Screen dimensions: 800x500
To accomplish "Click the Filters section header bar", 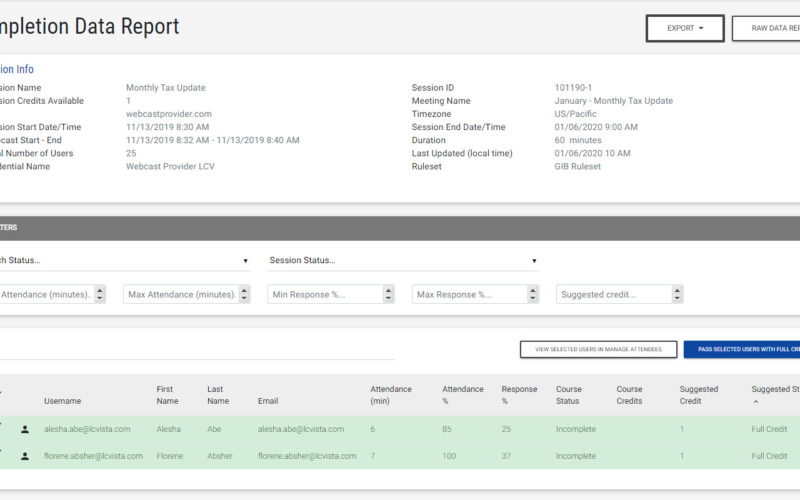I will coord(400,228).
